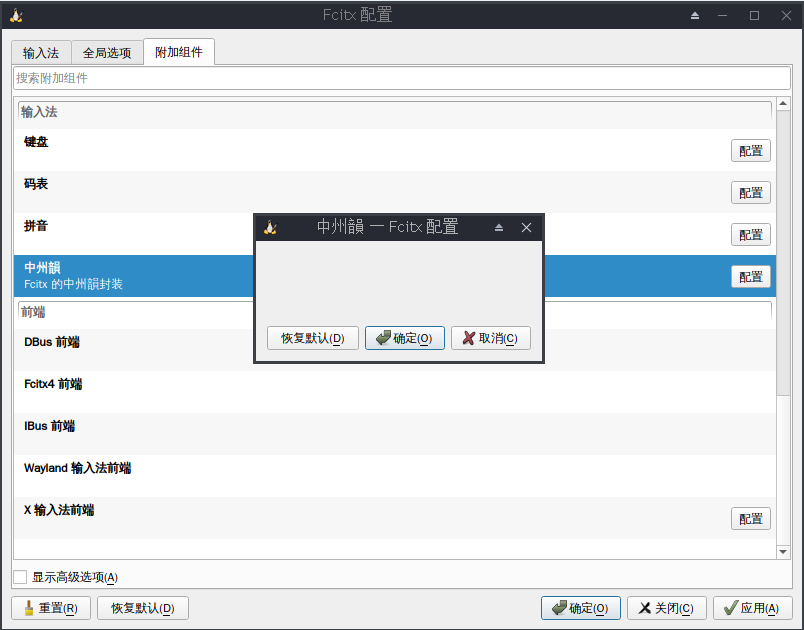This screenshot has height=630, width=804.
Task: Click 恢复默认(D) in the 中州韻 dialog
Action: [313, 338]
